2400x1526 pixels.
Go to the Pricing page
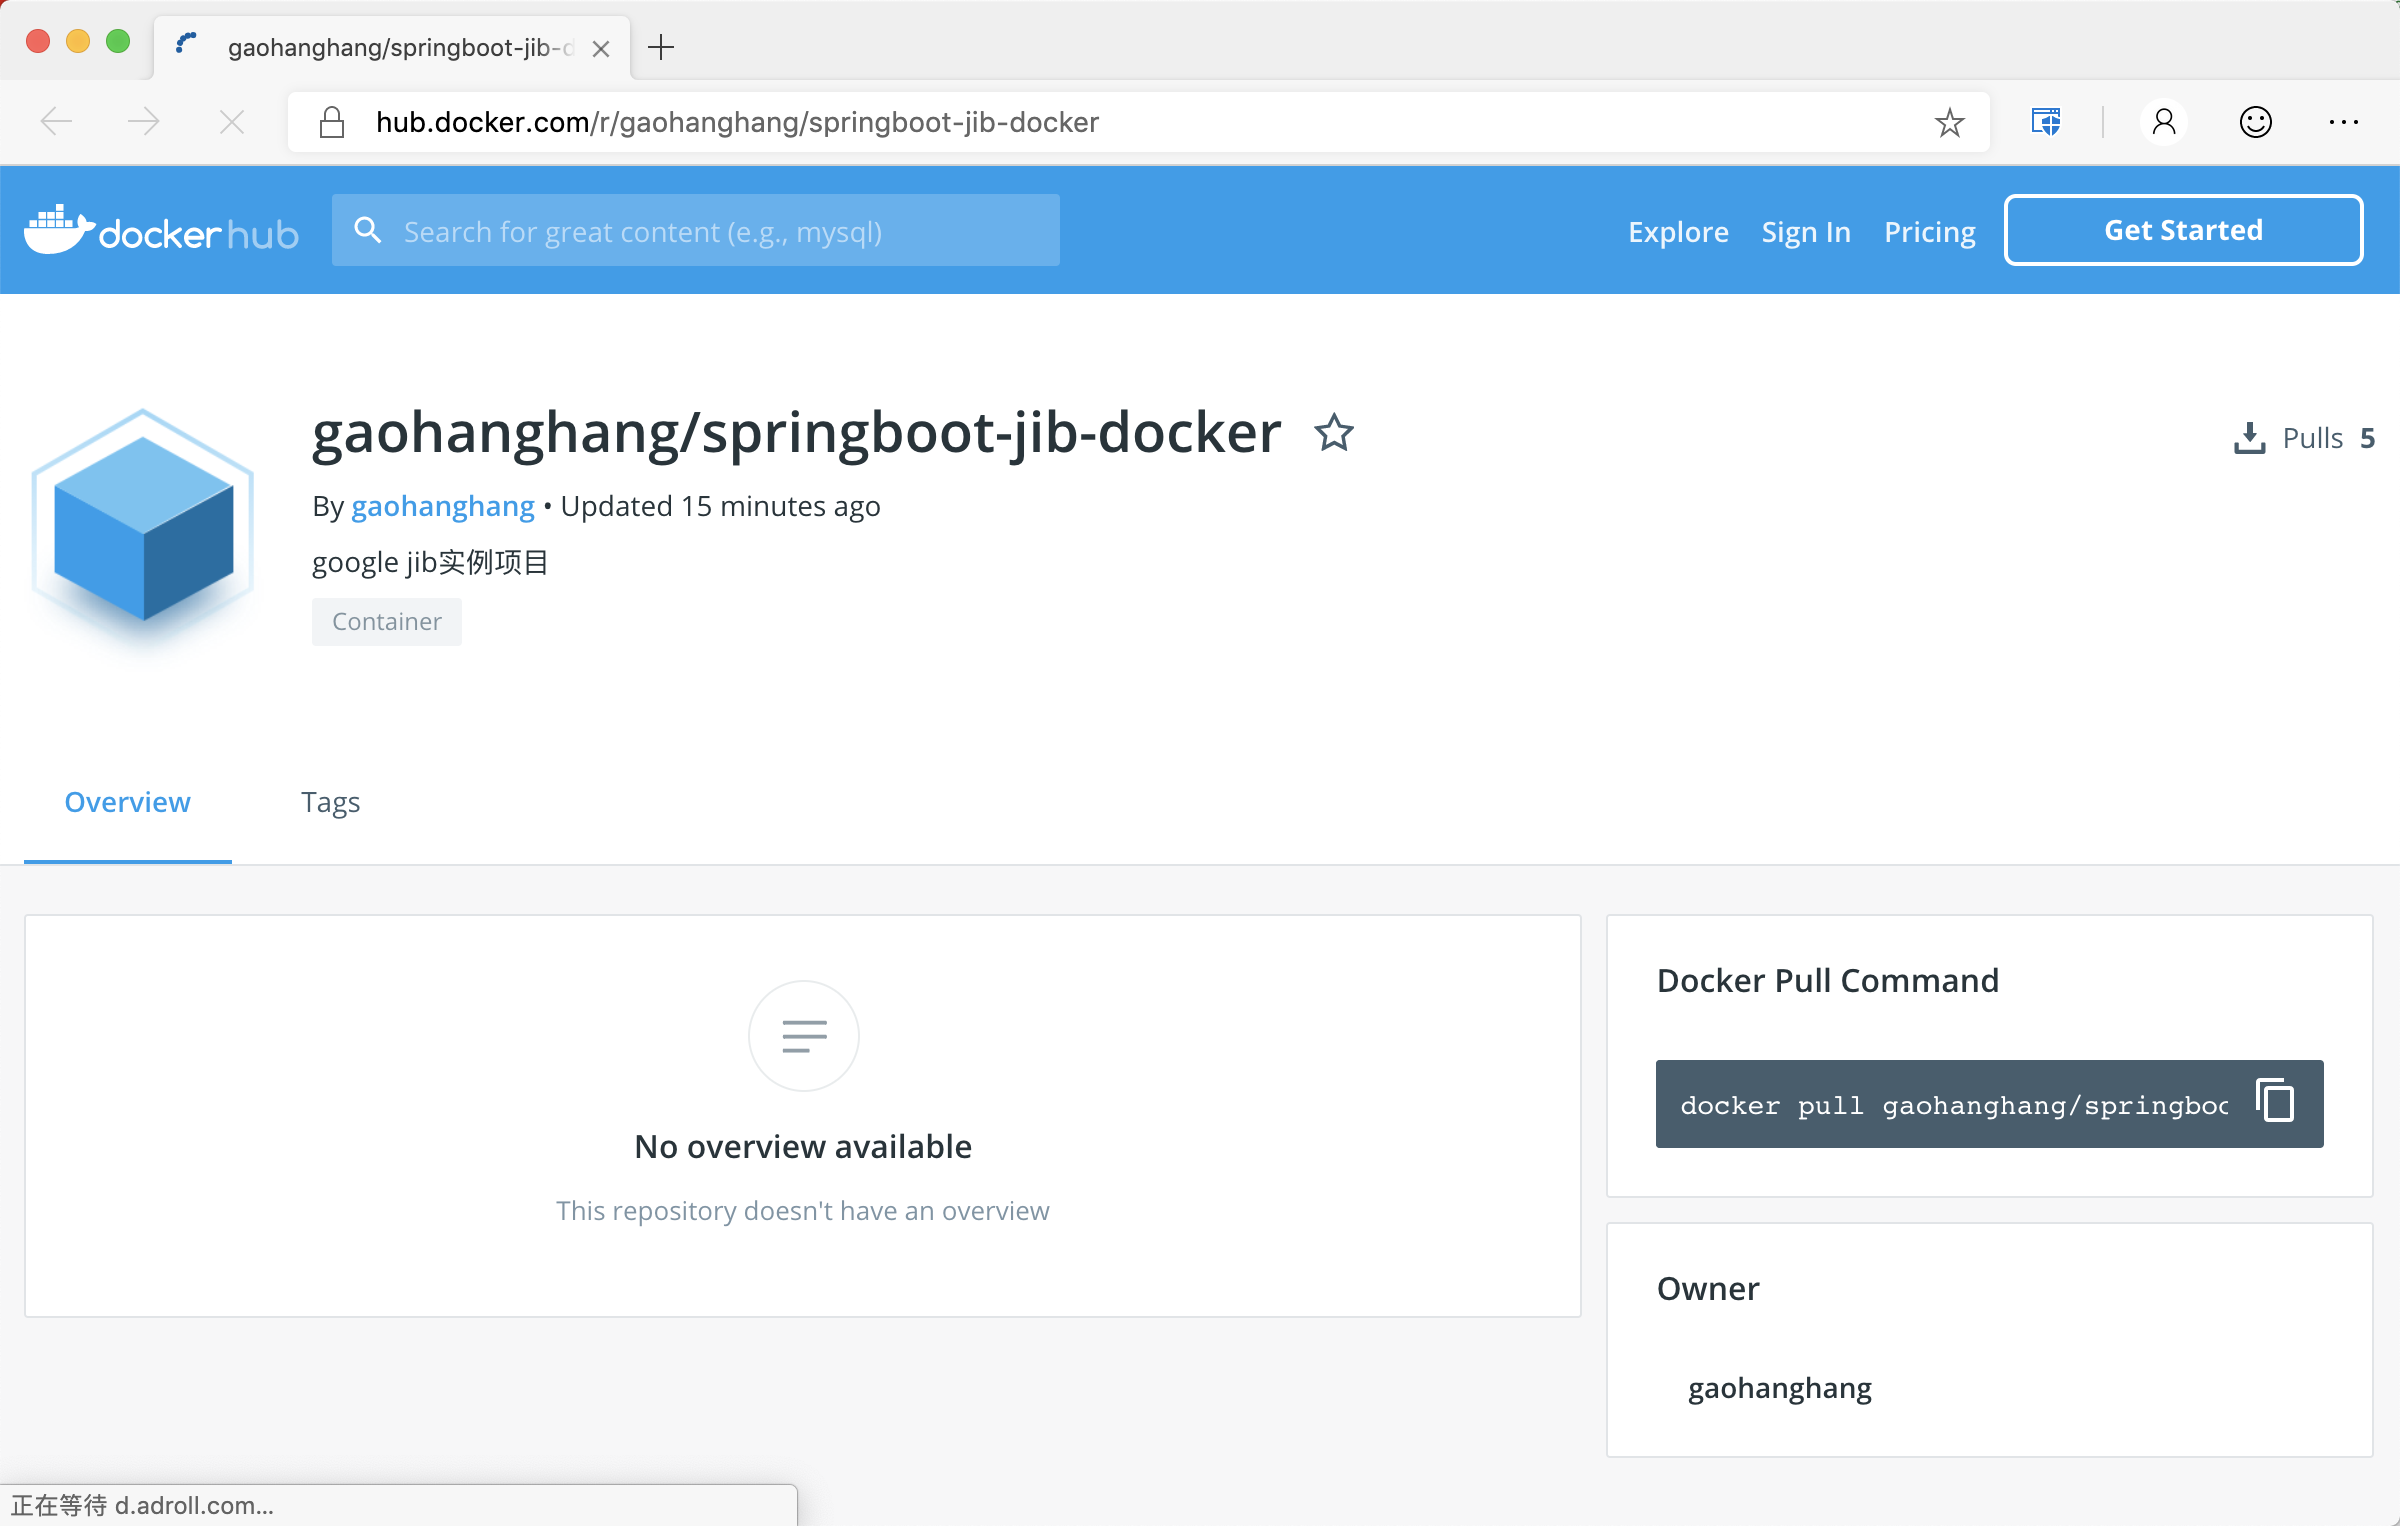1929,232
